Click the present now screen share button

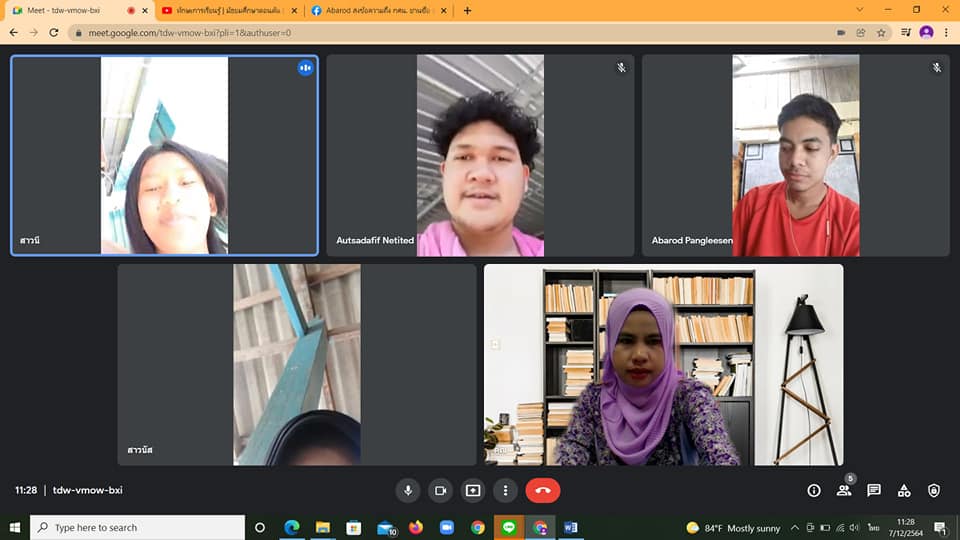(x=473, y=490)
